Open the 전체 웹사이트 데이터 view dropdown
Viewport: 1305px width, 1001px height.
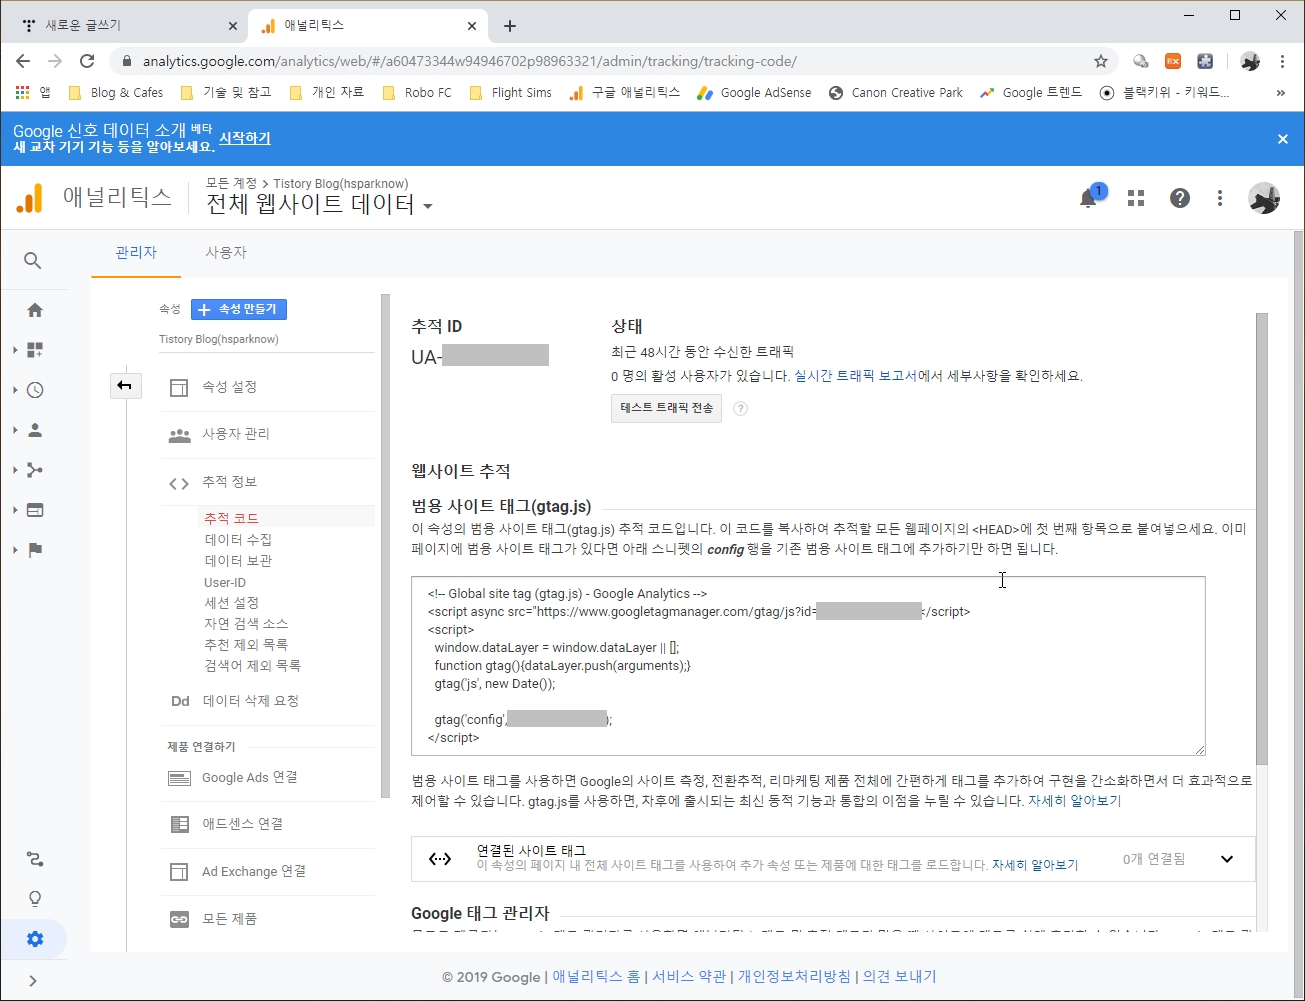click(320, 204)
